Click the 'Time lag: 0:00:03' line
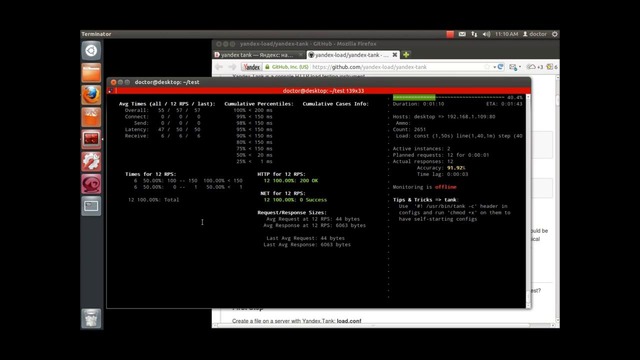Image resolution: width=640 pixels, height=360 pixels. [x=442, y=174]
